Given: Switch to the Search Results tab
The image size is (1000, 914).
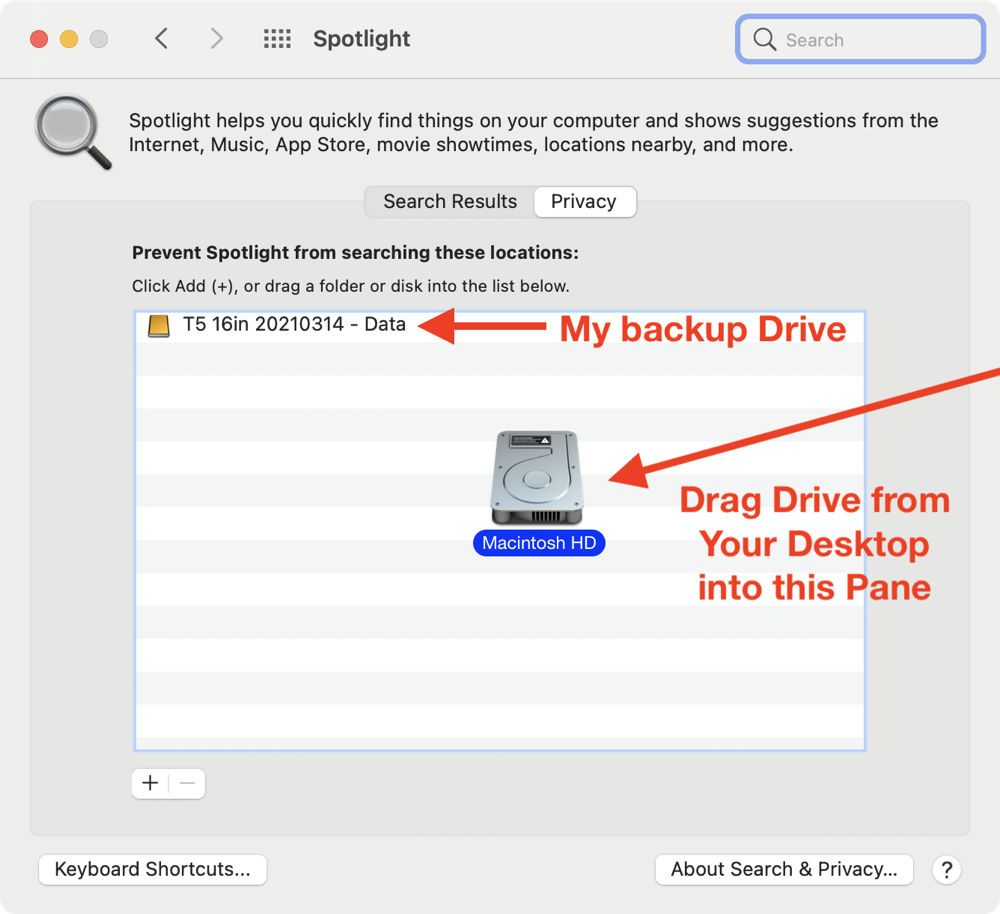Looking at the screenshot, I should tap(450, 201).
